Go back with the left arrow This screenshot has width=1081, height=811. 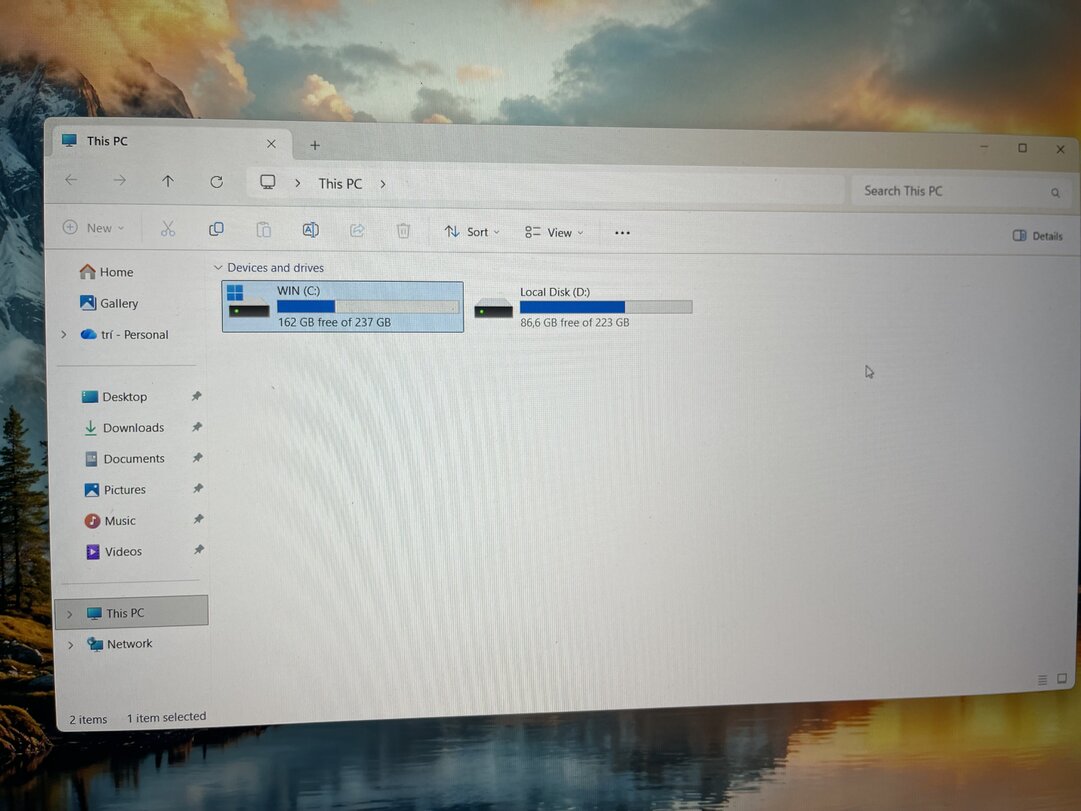point(71,180)
